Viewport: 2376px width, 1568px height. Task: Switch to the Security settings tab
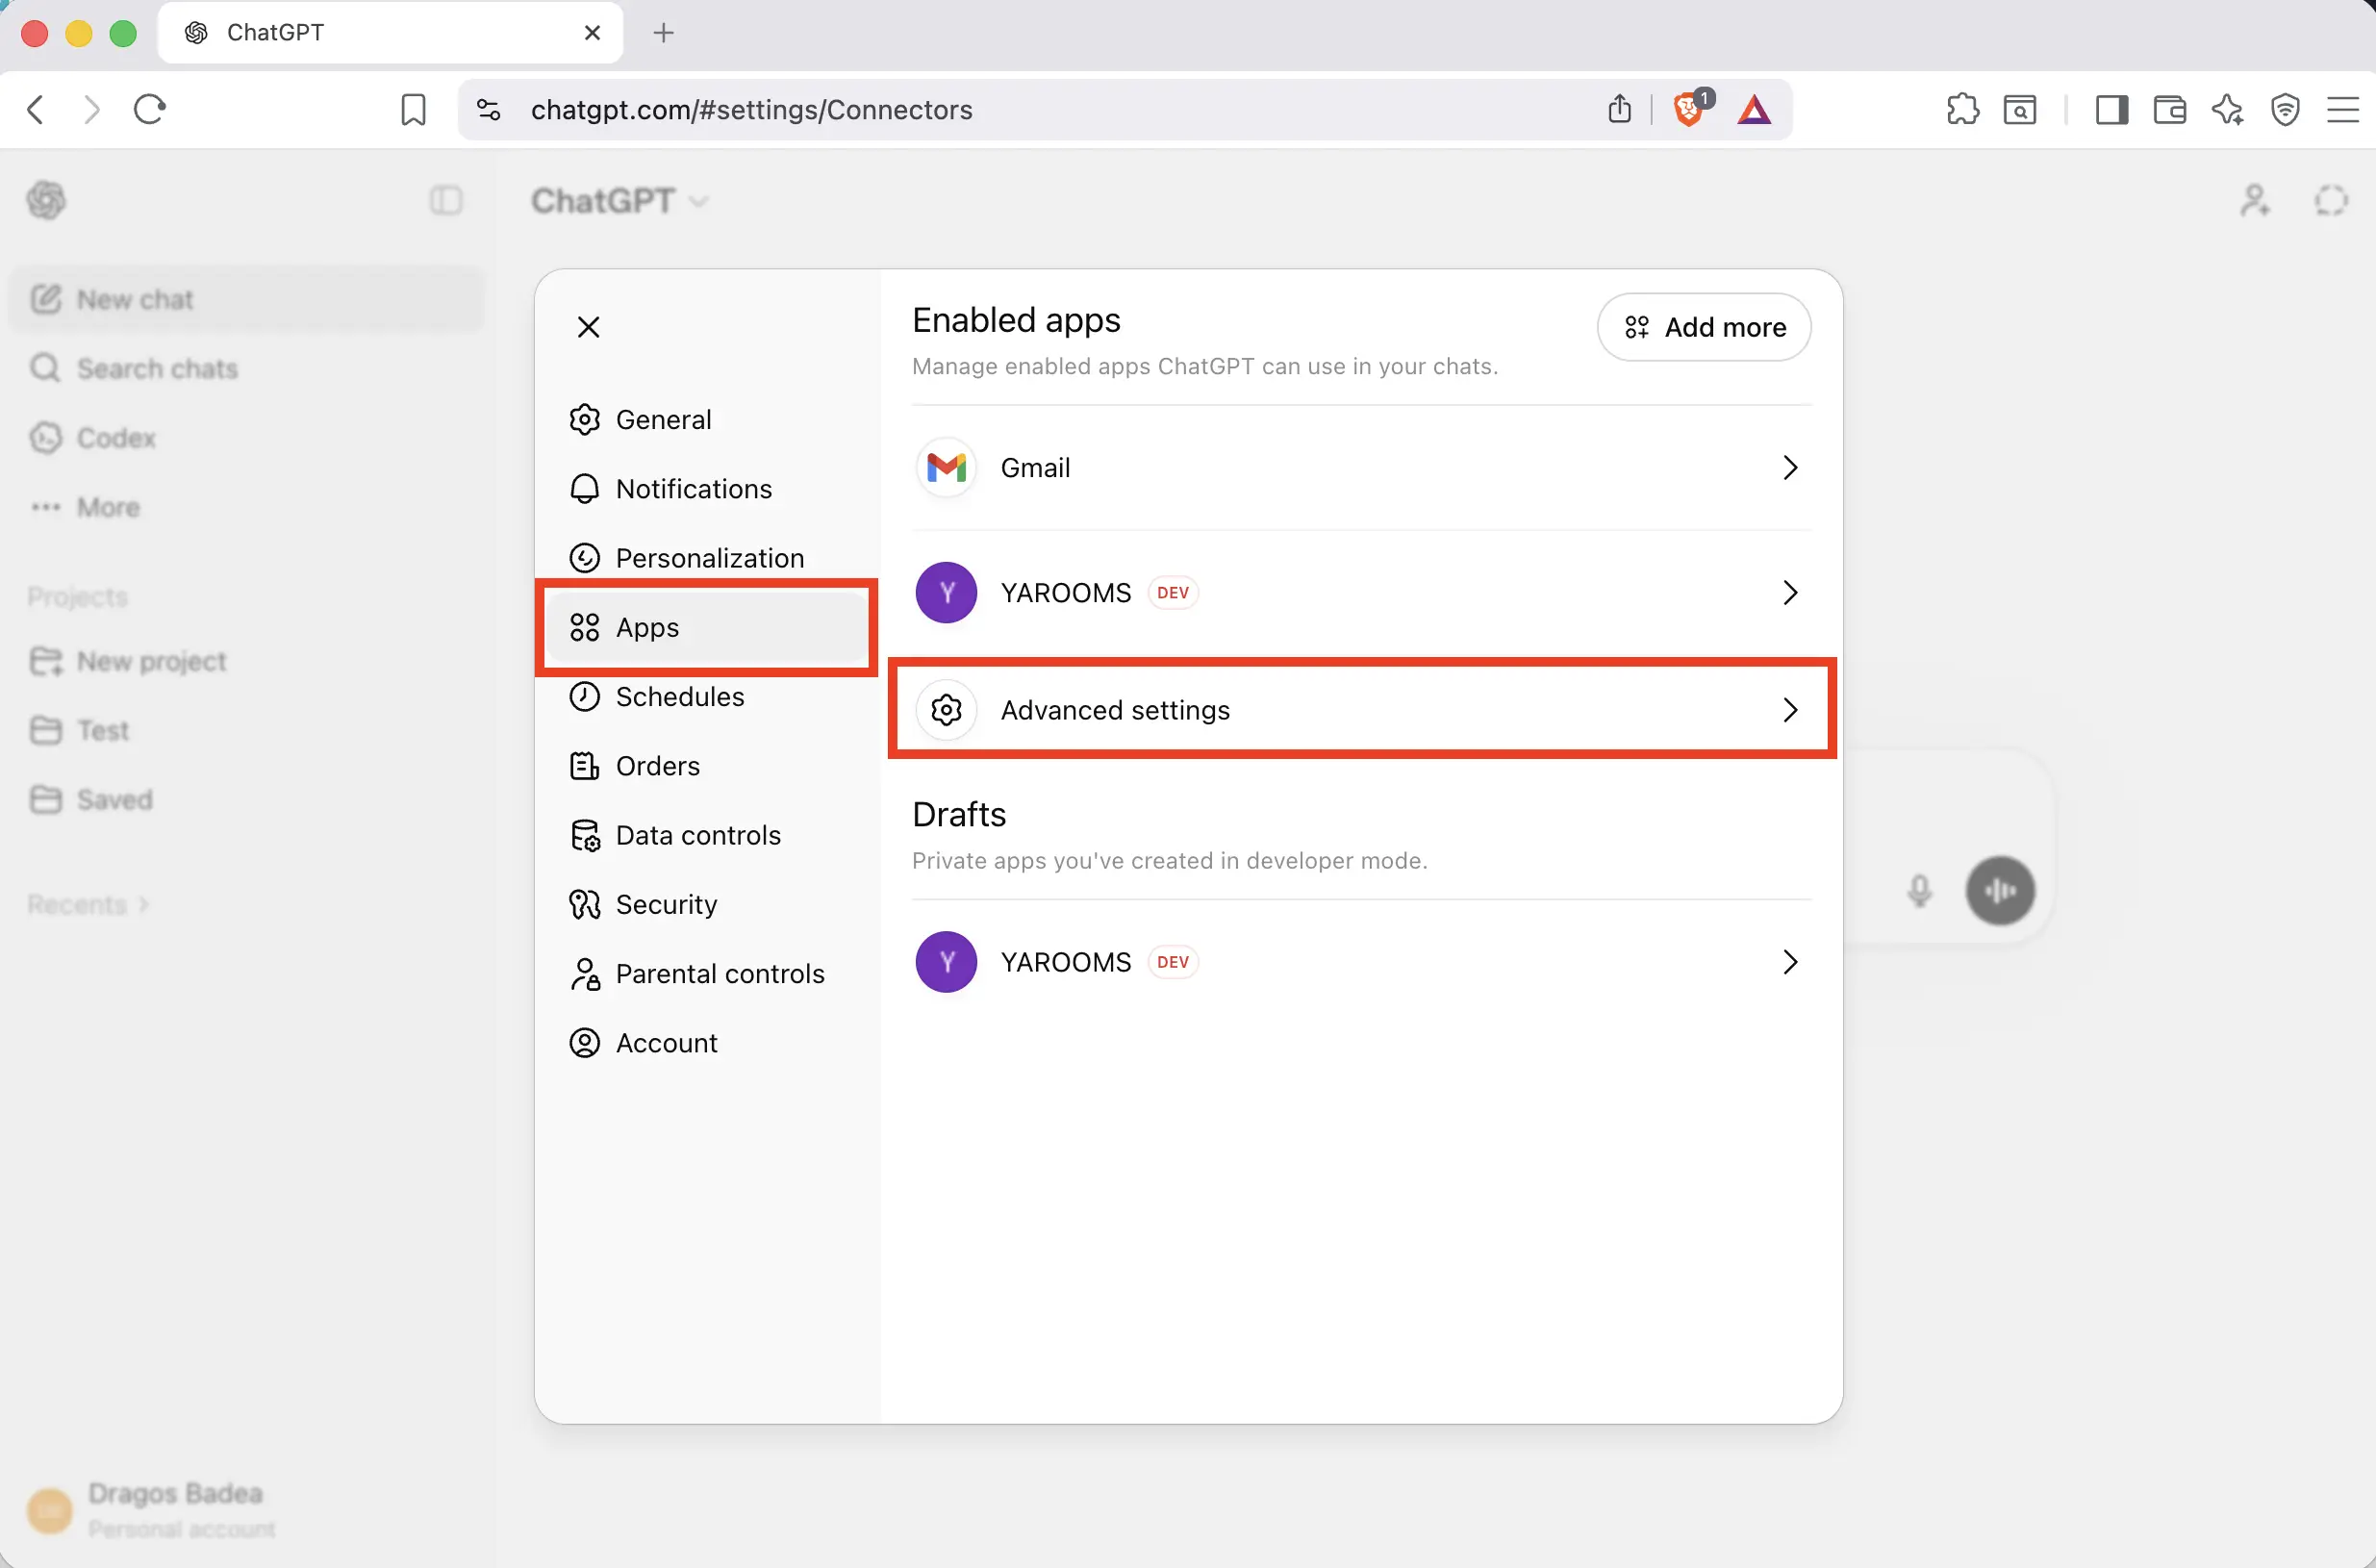click(666, 903)
